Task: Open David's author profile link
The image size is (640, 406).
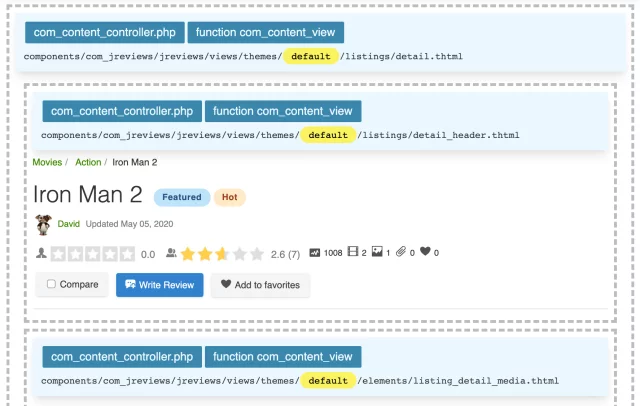Action: click(68, 224)
